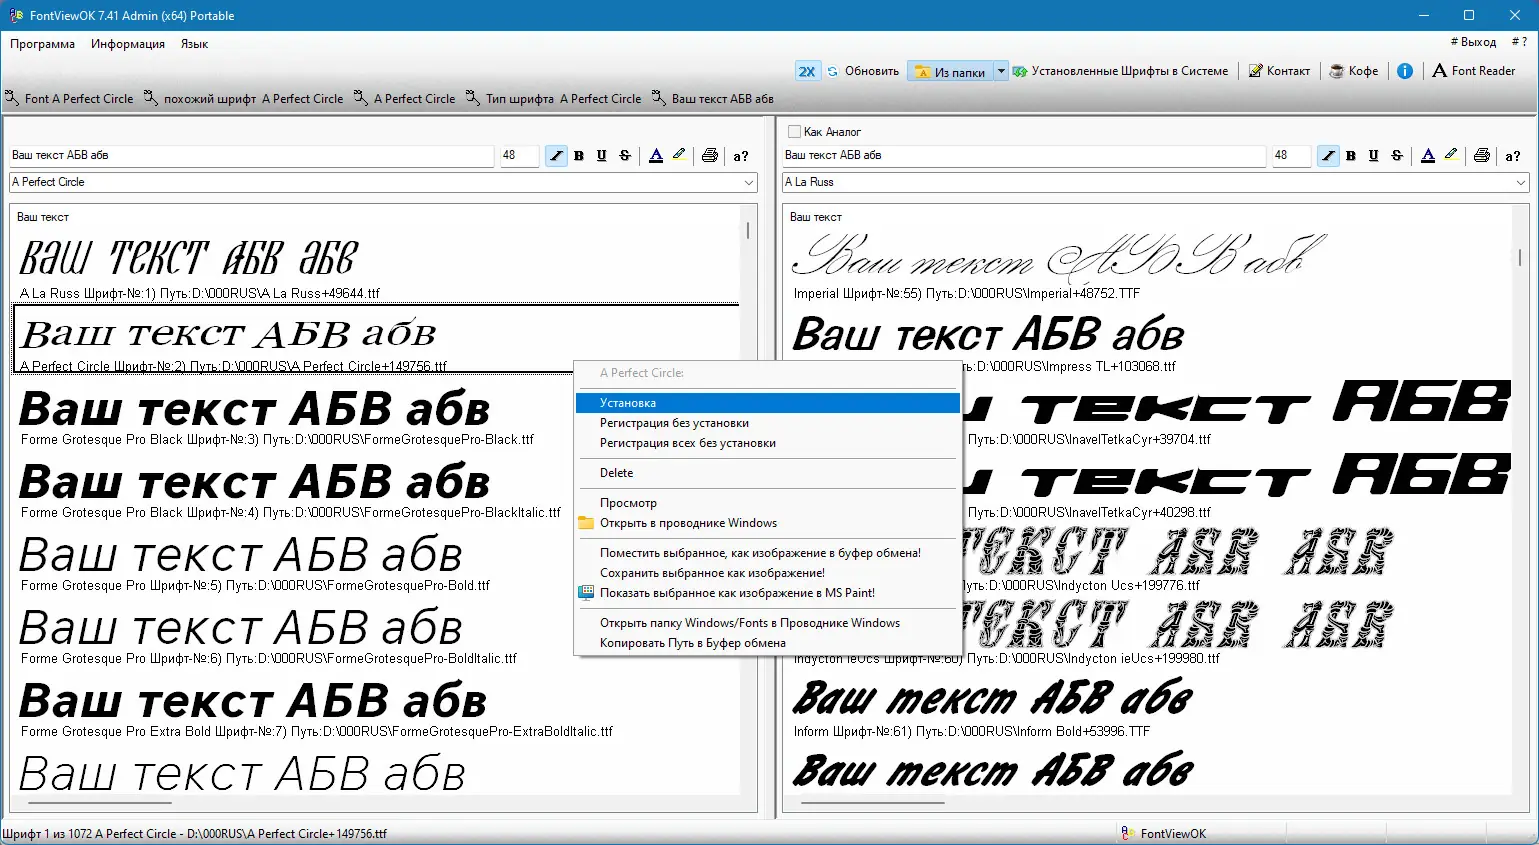
Task: Search web for Ваш текст АБВ абв
Action: (713, 99)
